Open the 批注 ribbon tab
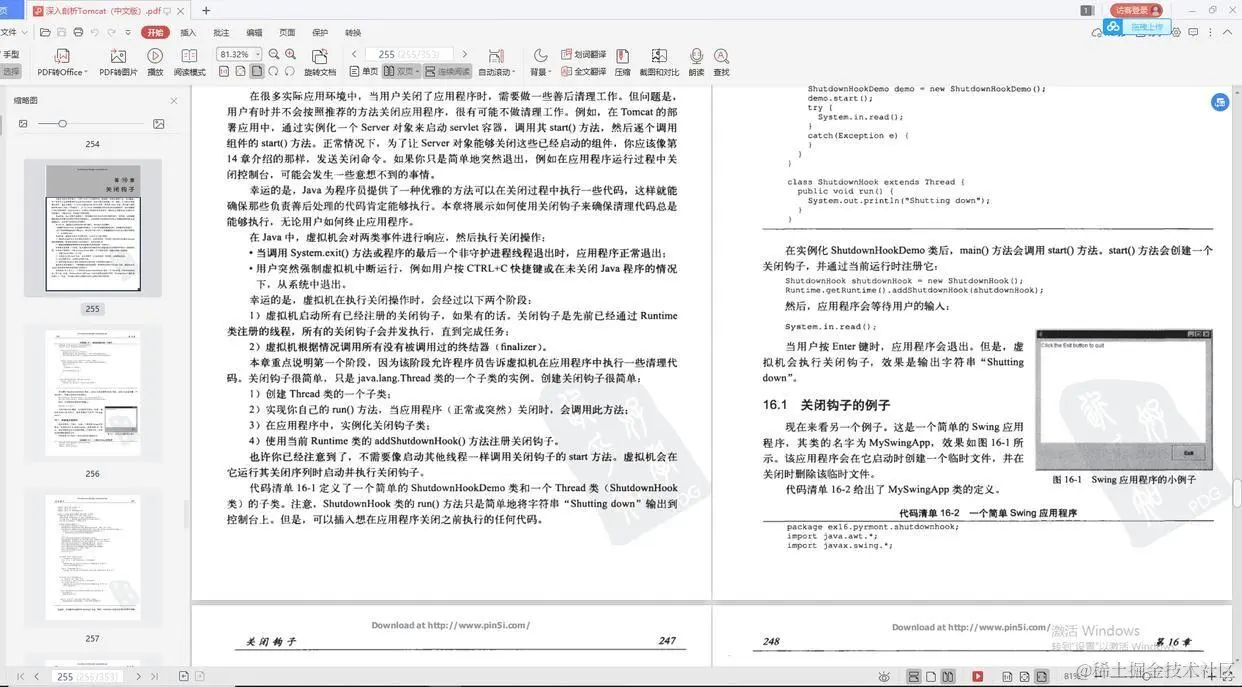The image size is (1242, 687). pos(221,32)
